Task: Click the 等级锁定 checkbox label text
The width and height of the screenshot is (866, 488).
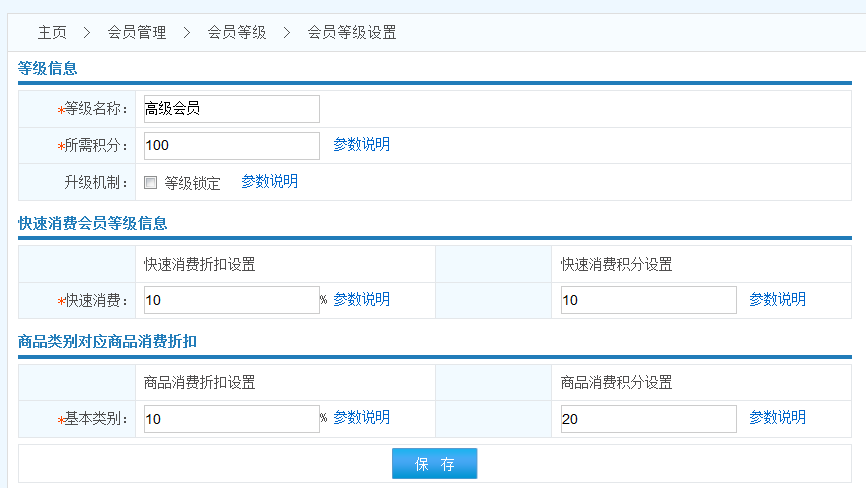Action: pos(192,183)
